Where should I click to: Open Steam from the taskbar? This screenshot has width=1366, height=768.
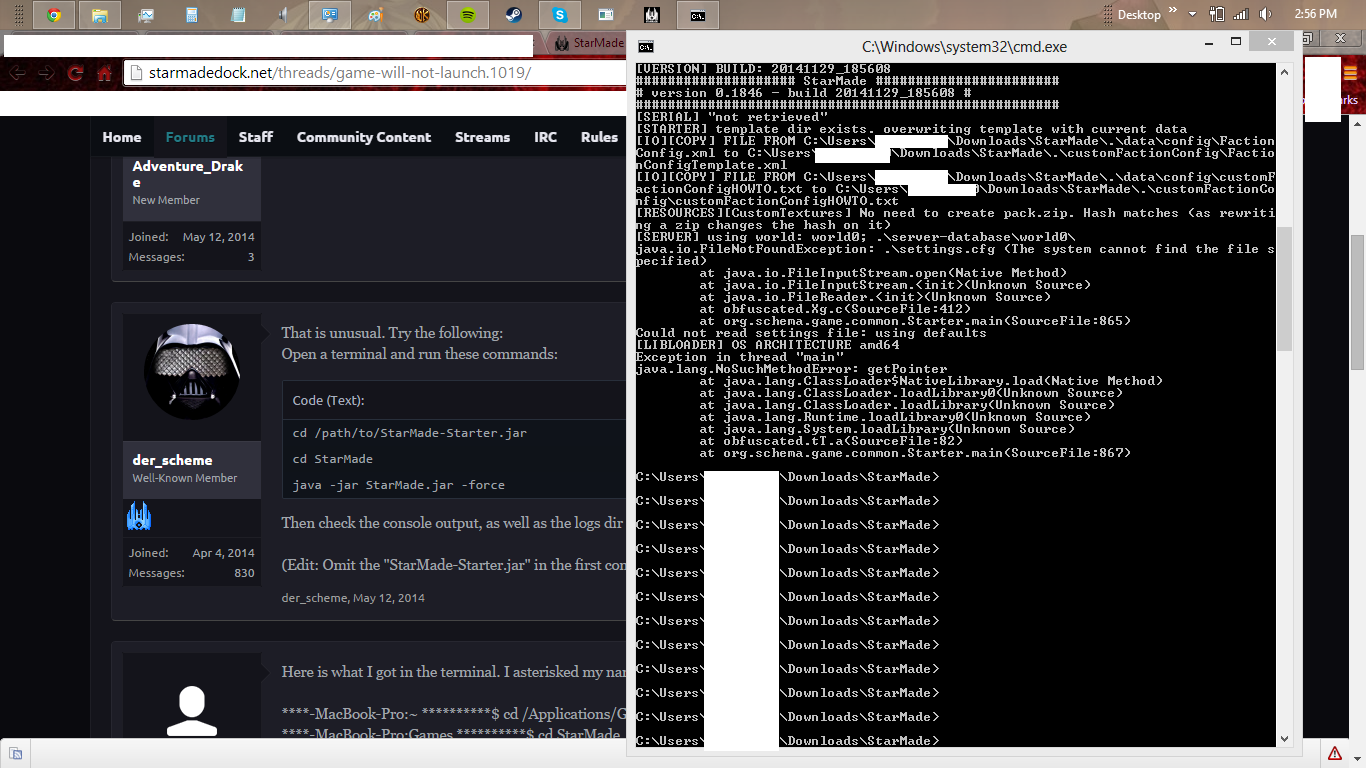[513, 15]
